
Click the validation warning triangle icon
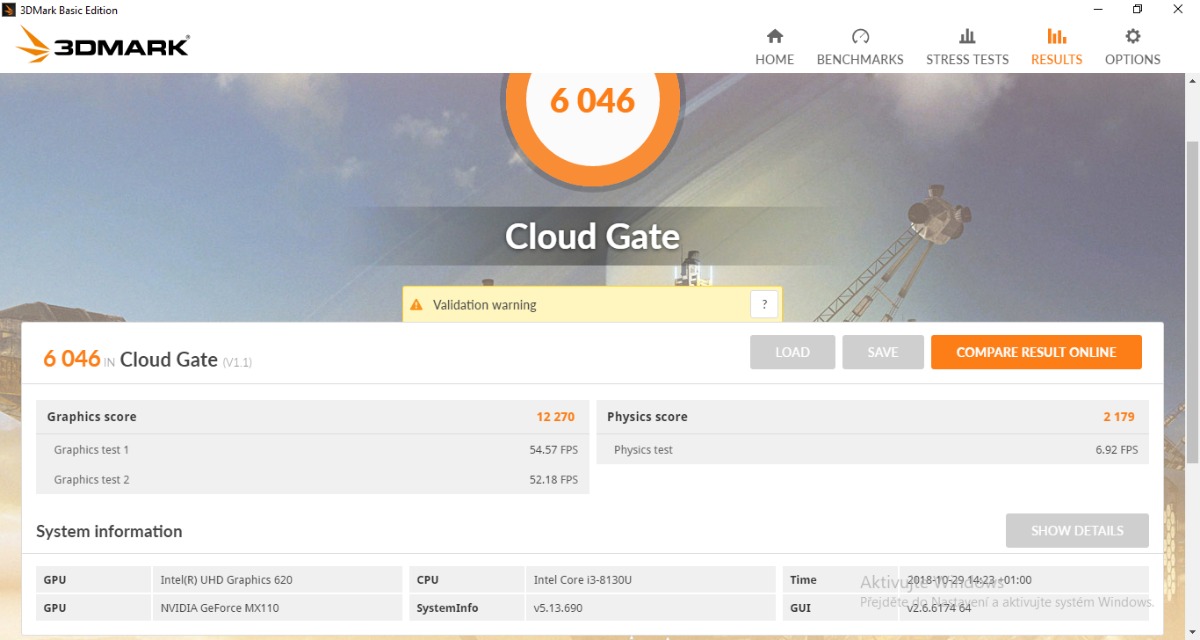(417, 305)
